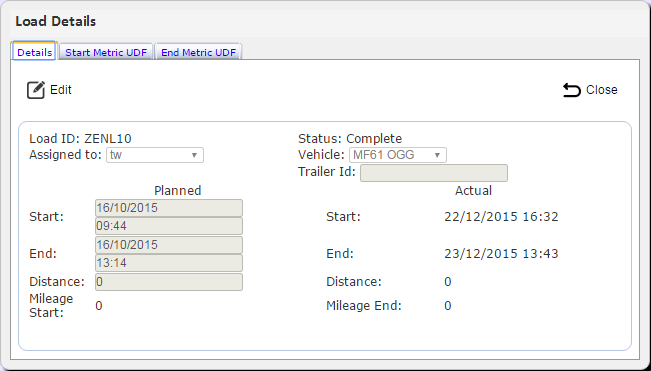This screenshot has height=371, width=651.
Task: Click the Trailer Id input field
Action: [434, 173]
